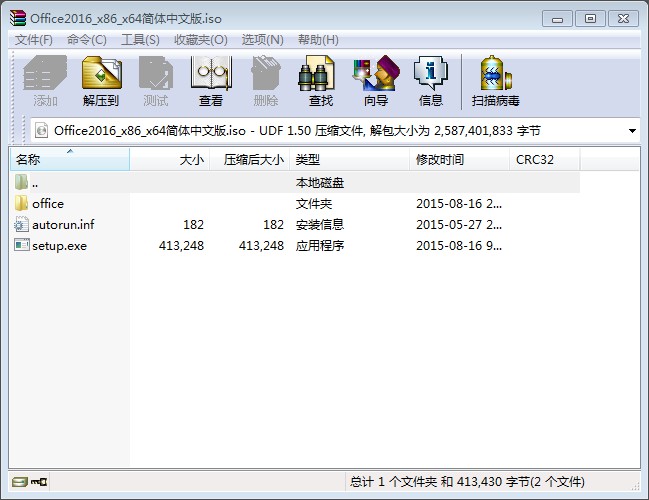Select the 'office' folder name

(48, 204)
